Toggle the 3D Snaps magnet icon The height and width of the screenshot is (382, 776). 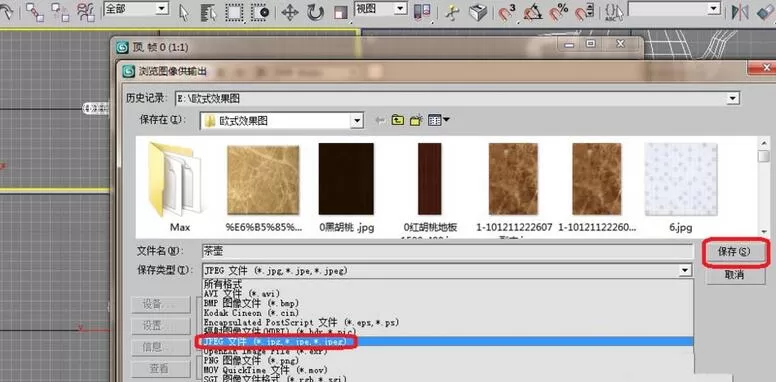(507, 12)
